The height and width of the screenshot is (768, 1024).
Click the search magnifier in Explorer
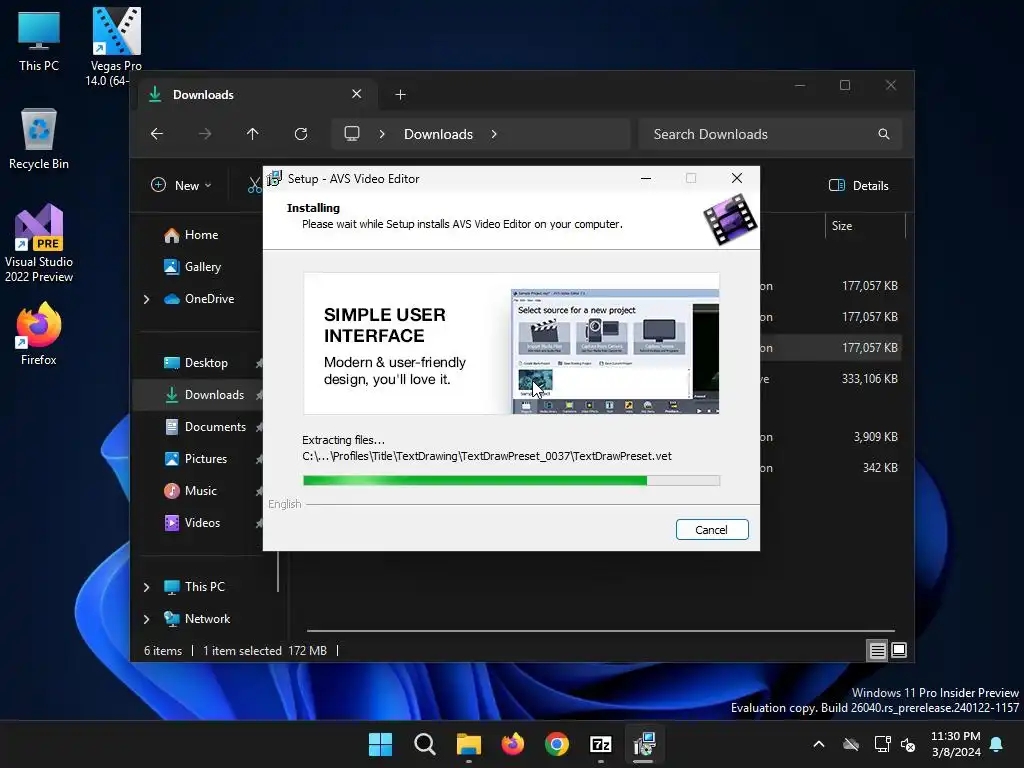tap(884, 134)
